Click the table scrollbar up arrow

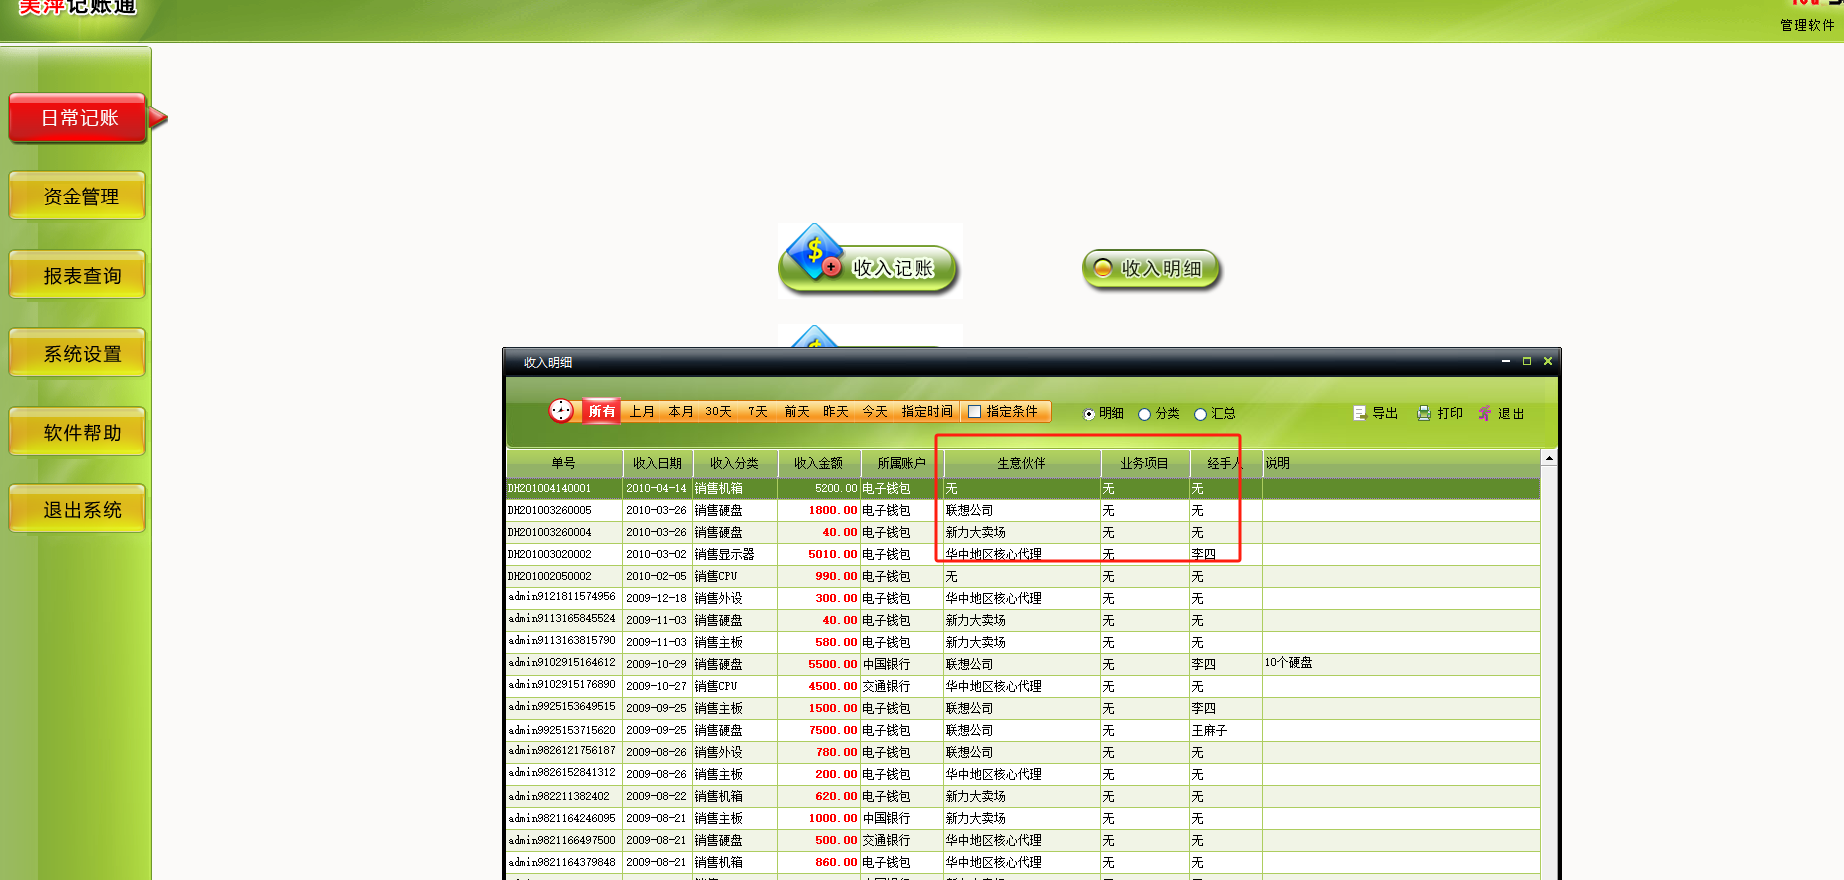(x=1549, y=458)
